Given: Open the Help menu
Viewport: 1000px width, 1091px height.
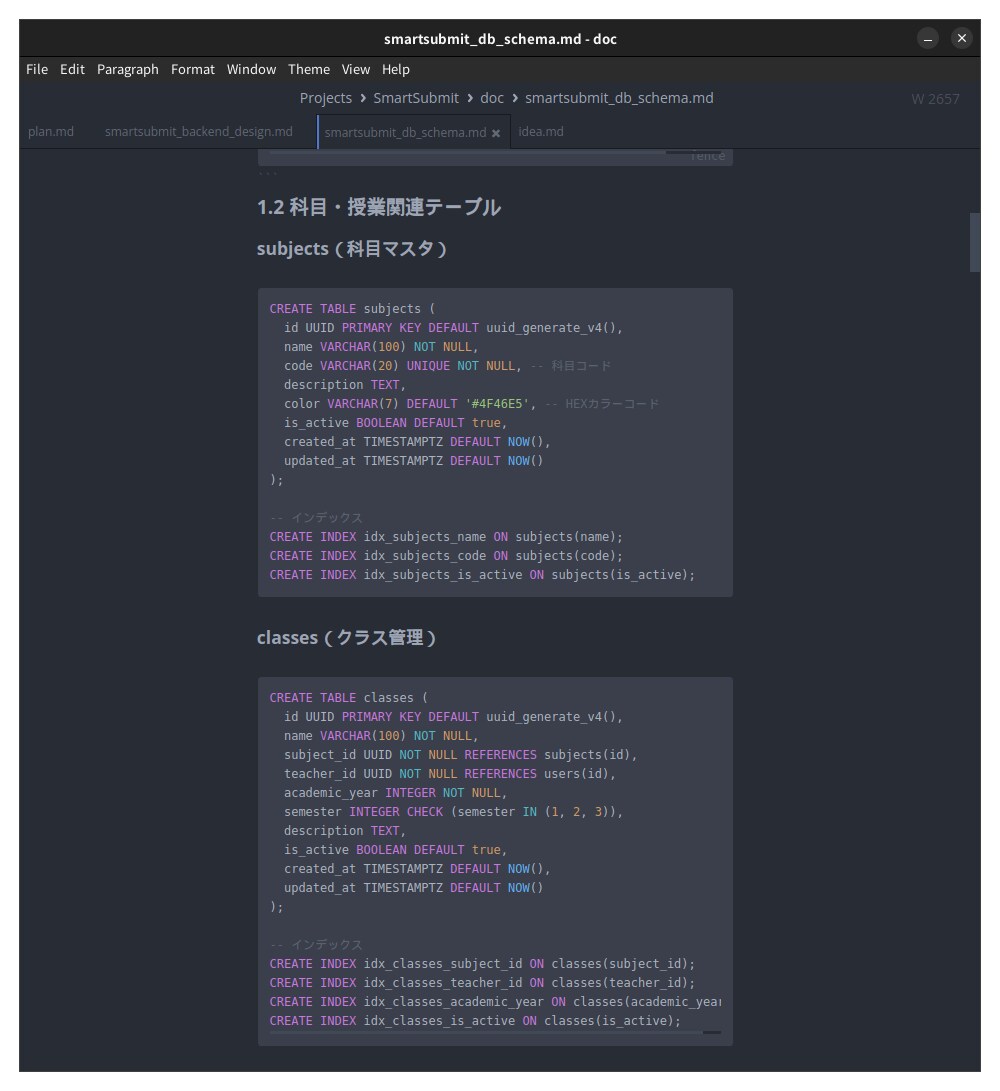Looking at the screenshot, I should pos(395,70).
